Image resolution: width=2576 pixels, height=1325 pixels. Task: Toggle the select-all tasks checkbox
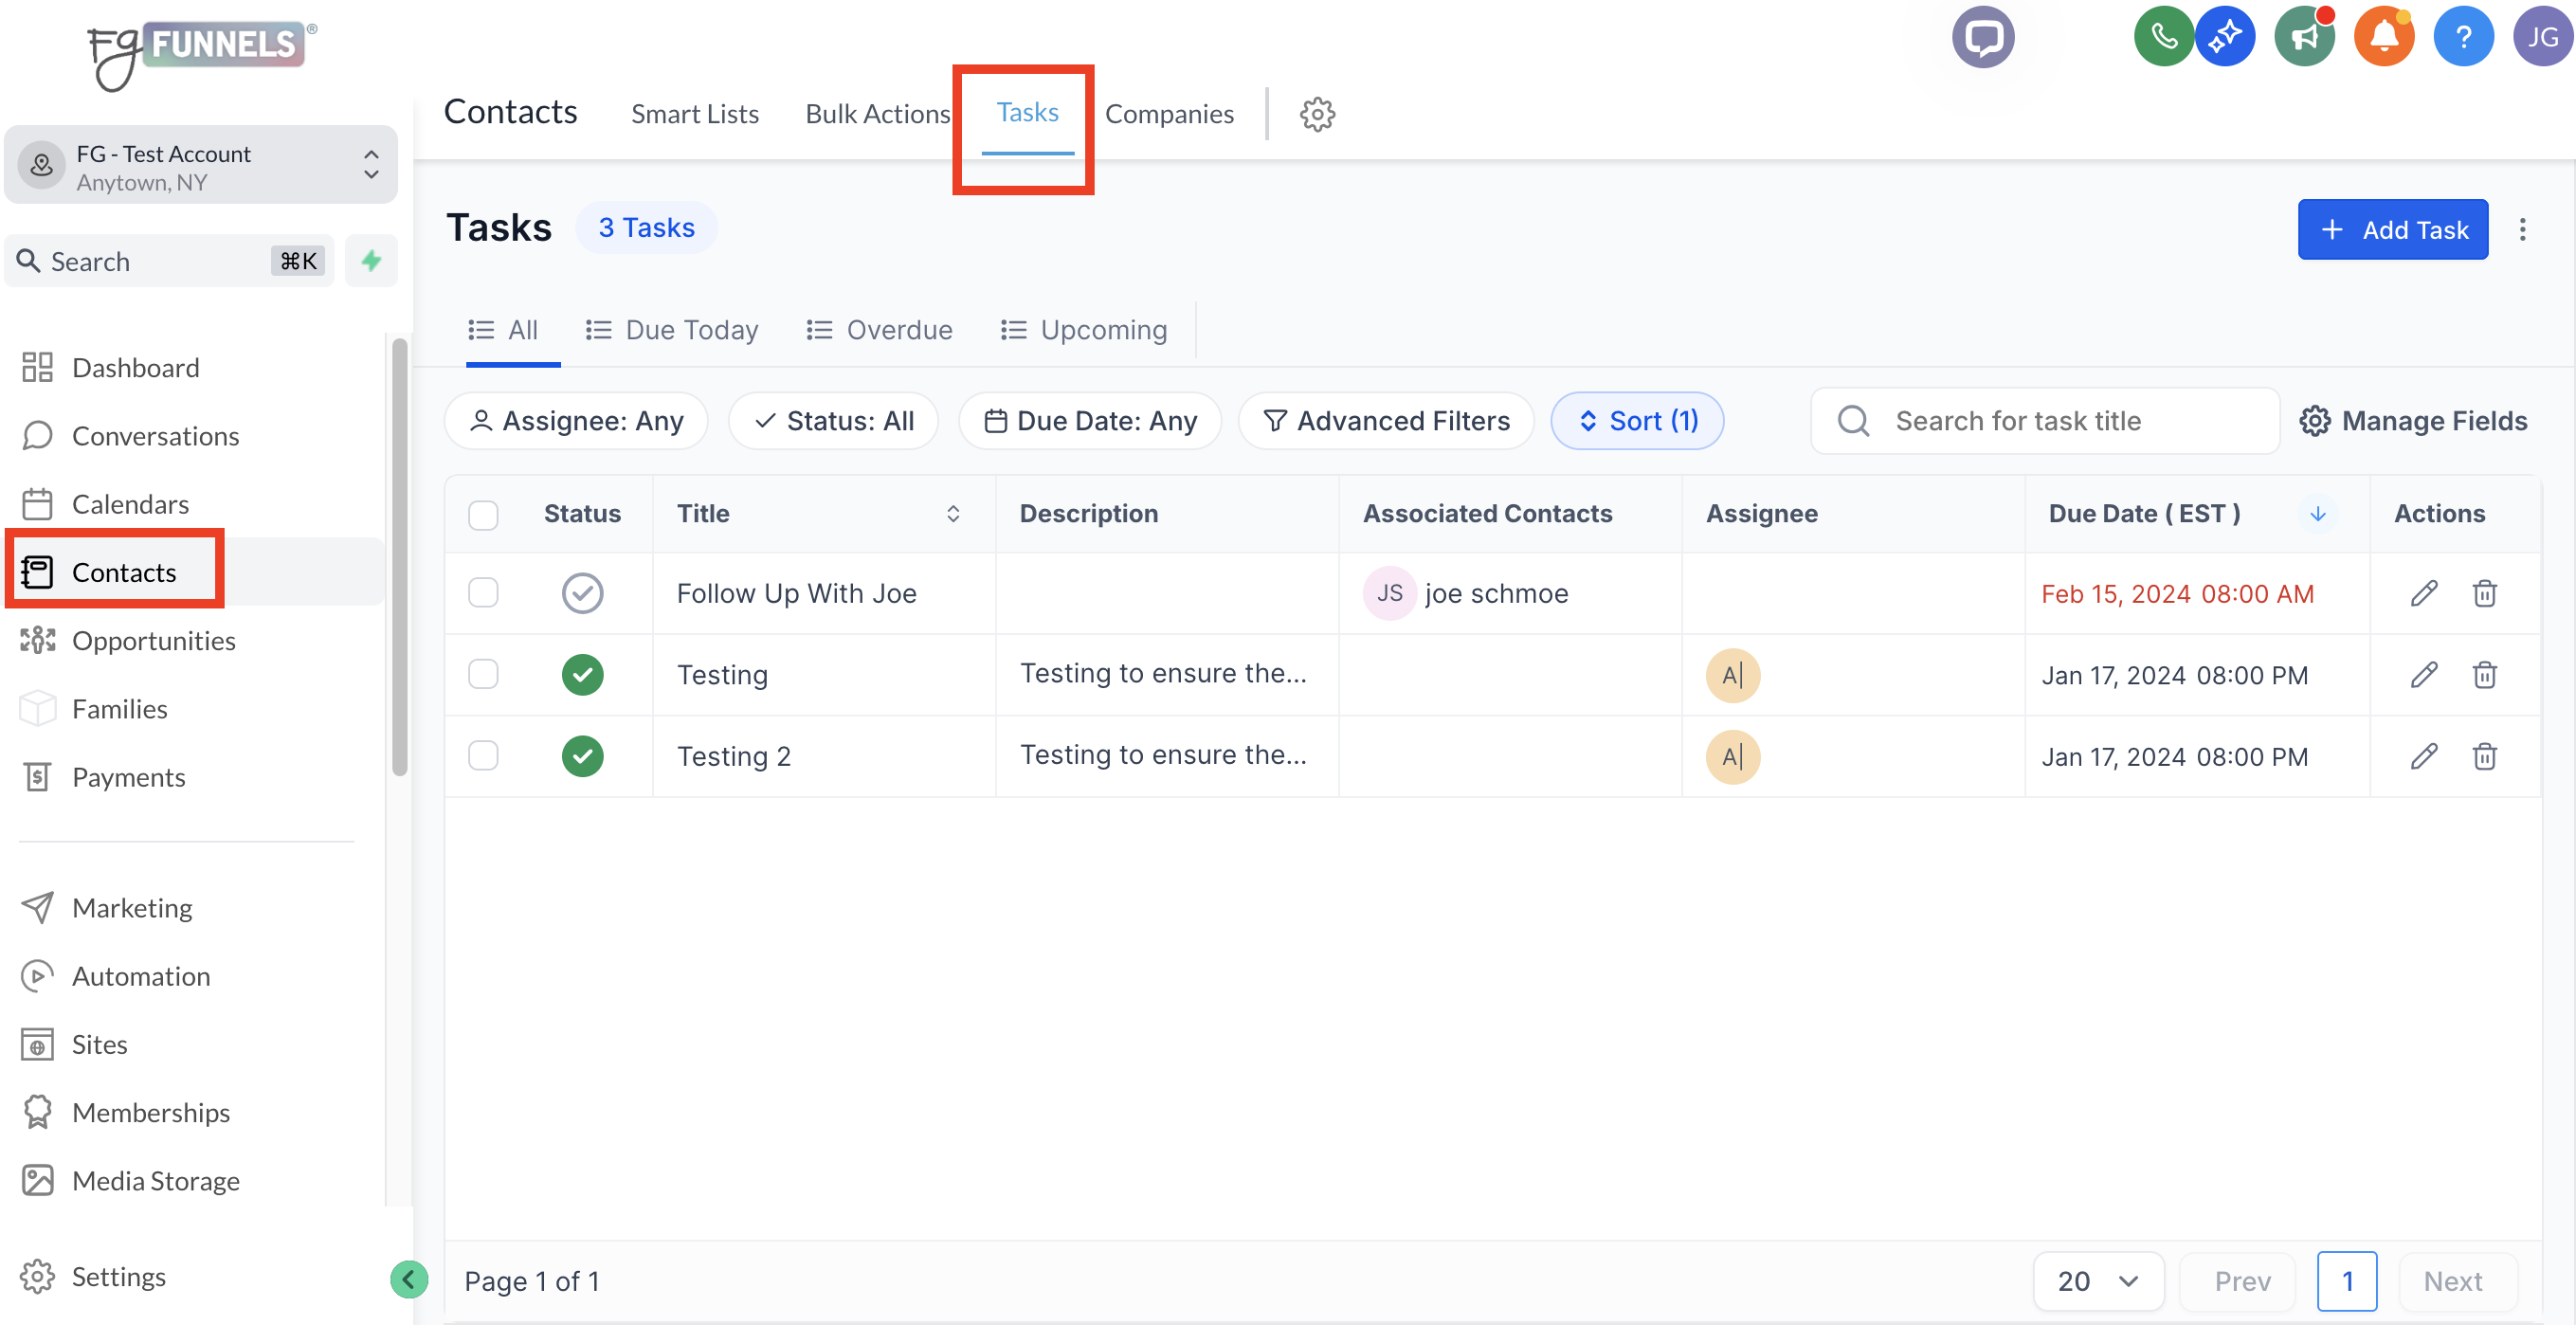(483, 514)
